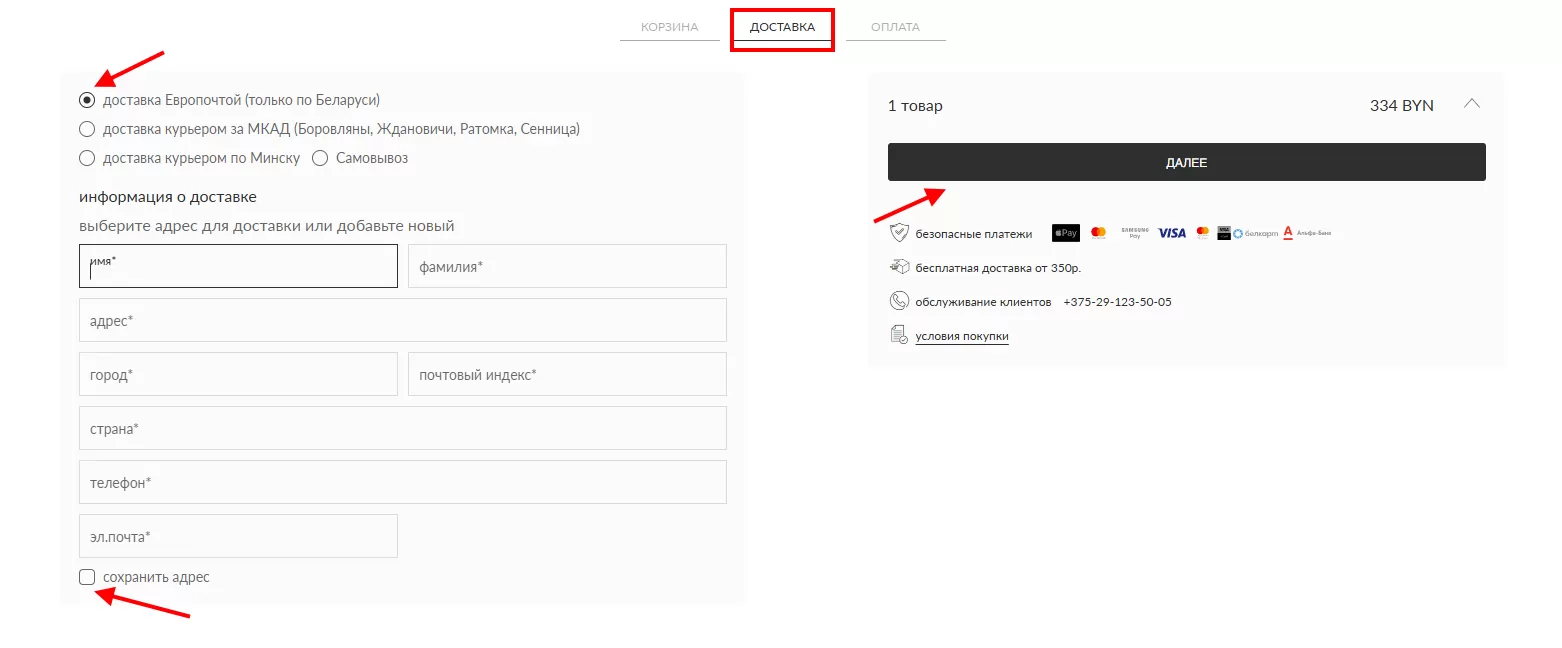Click the free delivery box icon
The width and height of the screenshot is (1562, 648).
898,267
